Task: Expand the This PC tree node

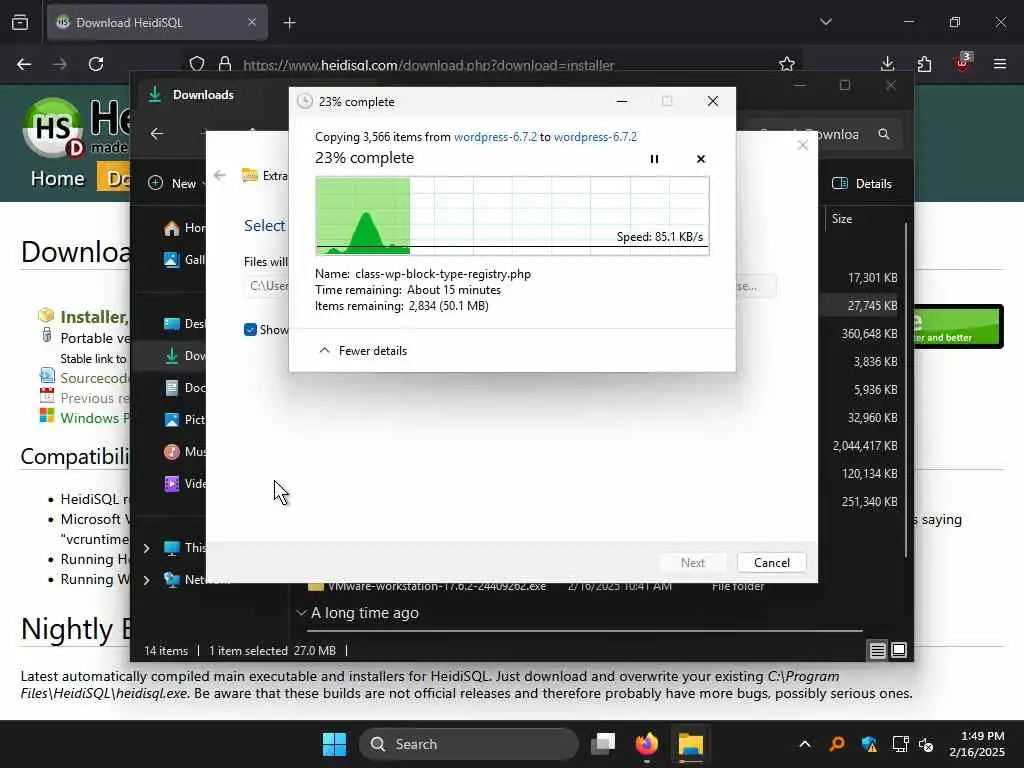Action: click(x=147, y=548)
